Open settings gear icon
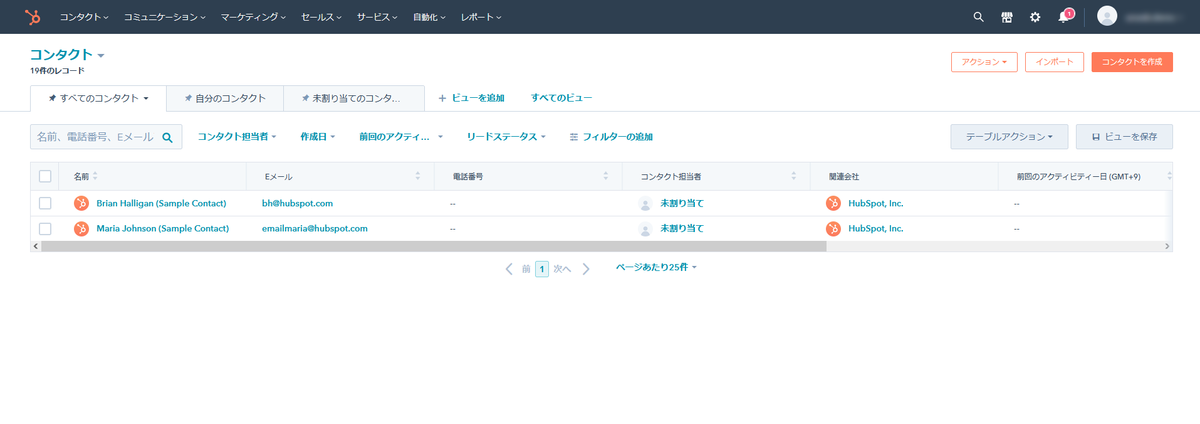 [1035, 17]
